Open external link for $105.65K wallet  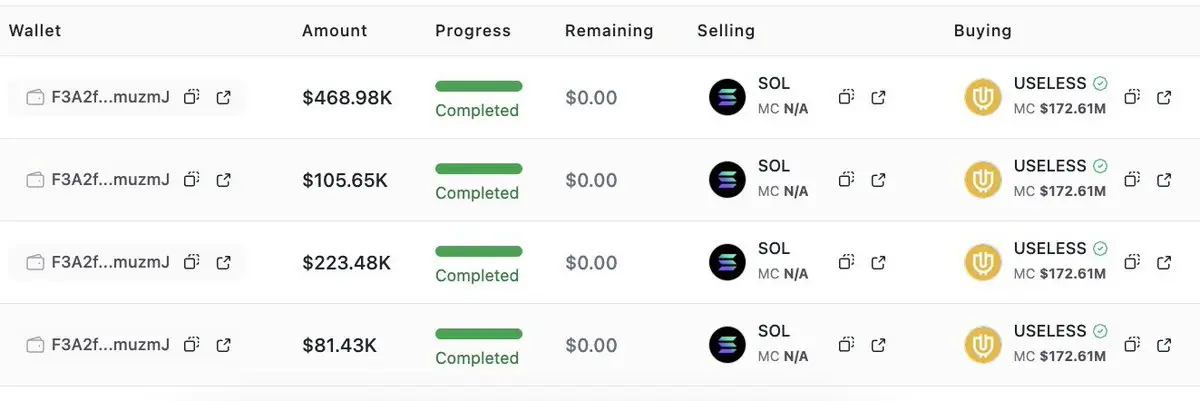pyautogui.click(x=224, y=180)
